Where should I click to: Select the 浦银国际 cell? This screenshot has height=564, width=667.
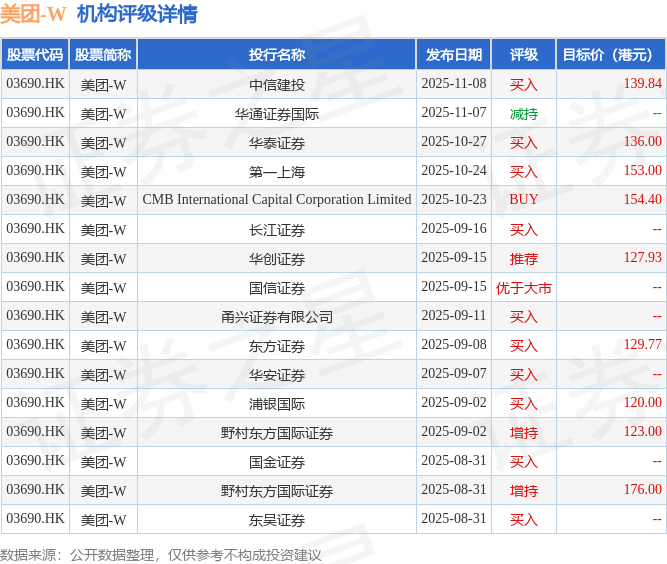[276, 404]
